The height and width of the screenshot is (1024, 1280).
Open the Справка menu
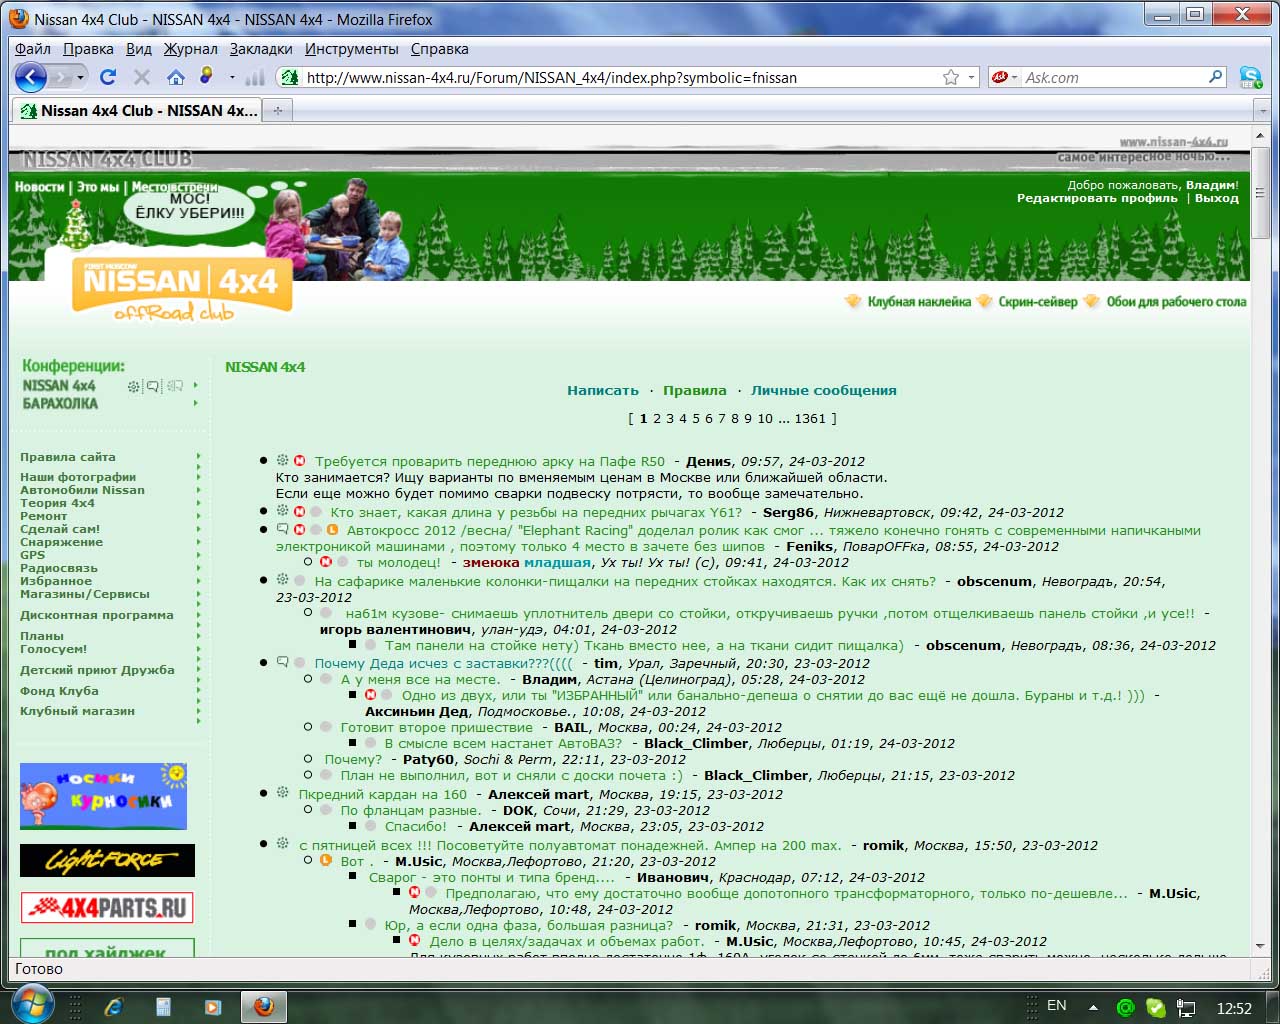(x=439, y=48)
